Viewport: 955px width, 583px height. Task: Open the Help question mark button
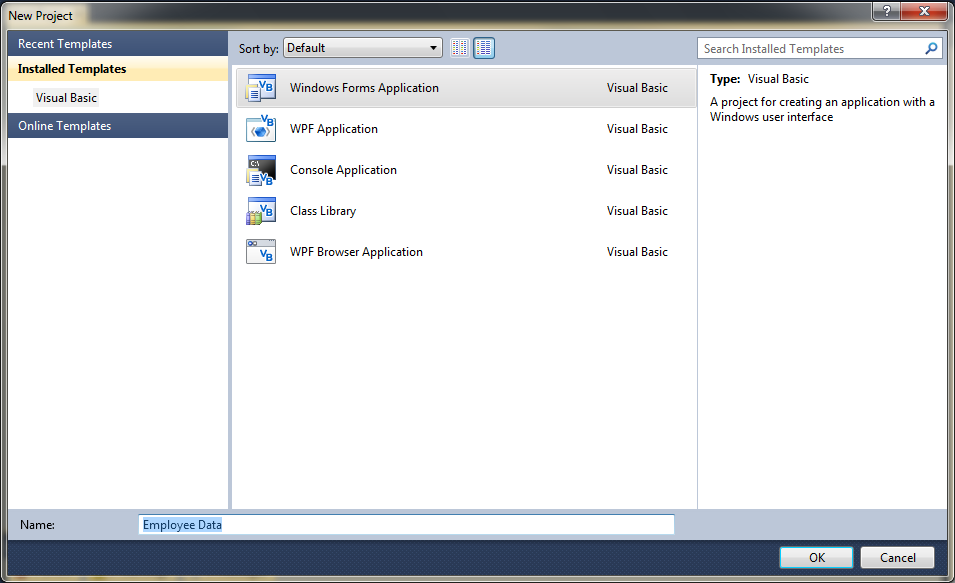pyautogui.click(x=886, y=11)
